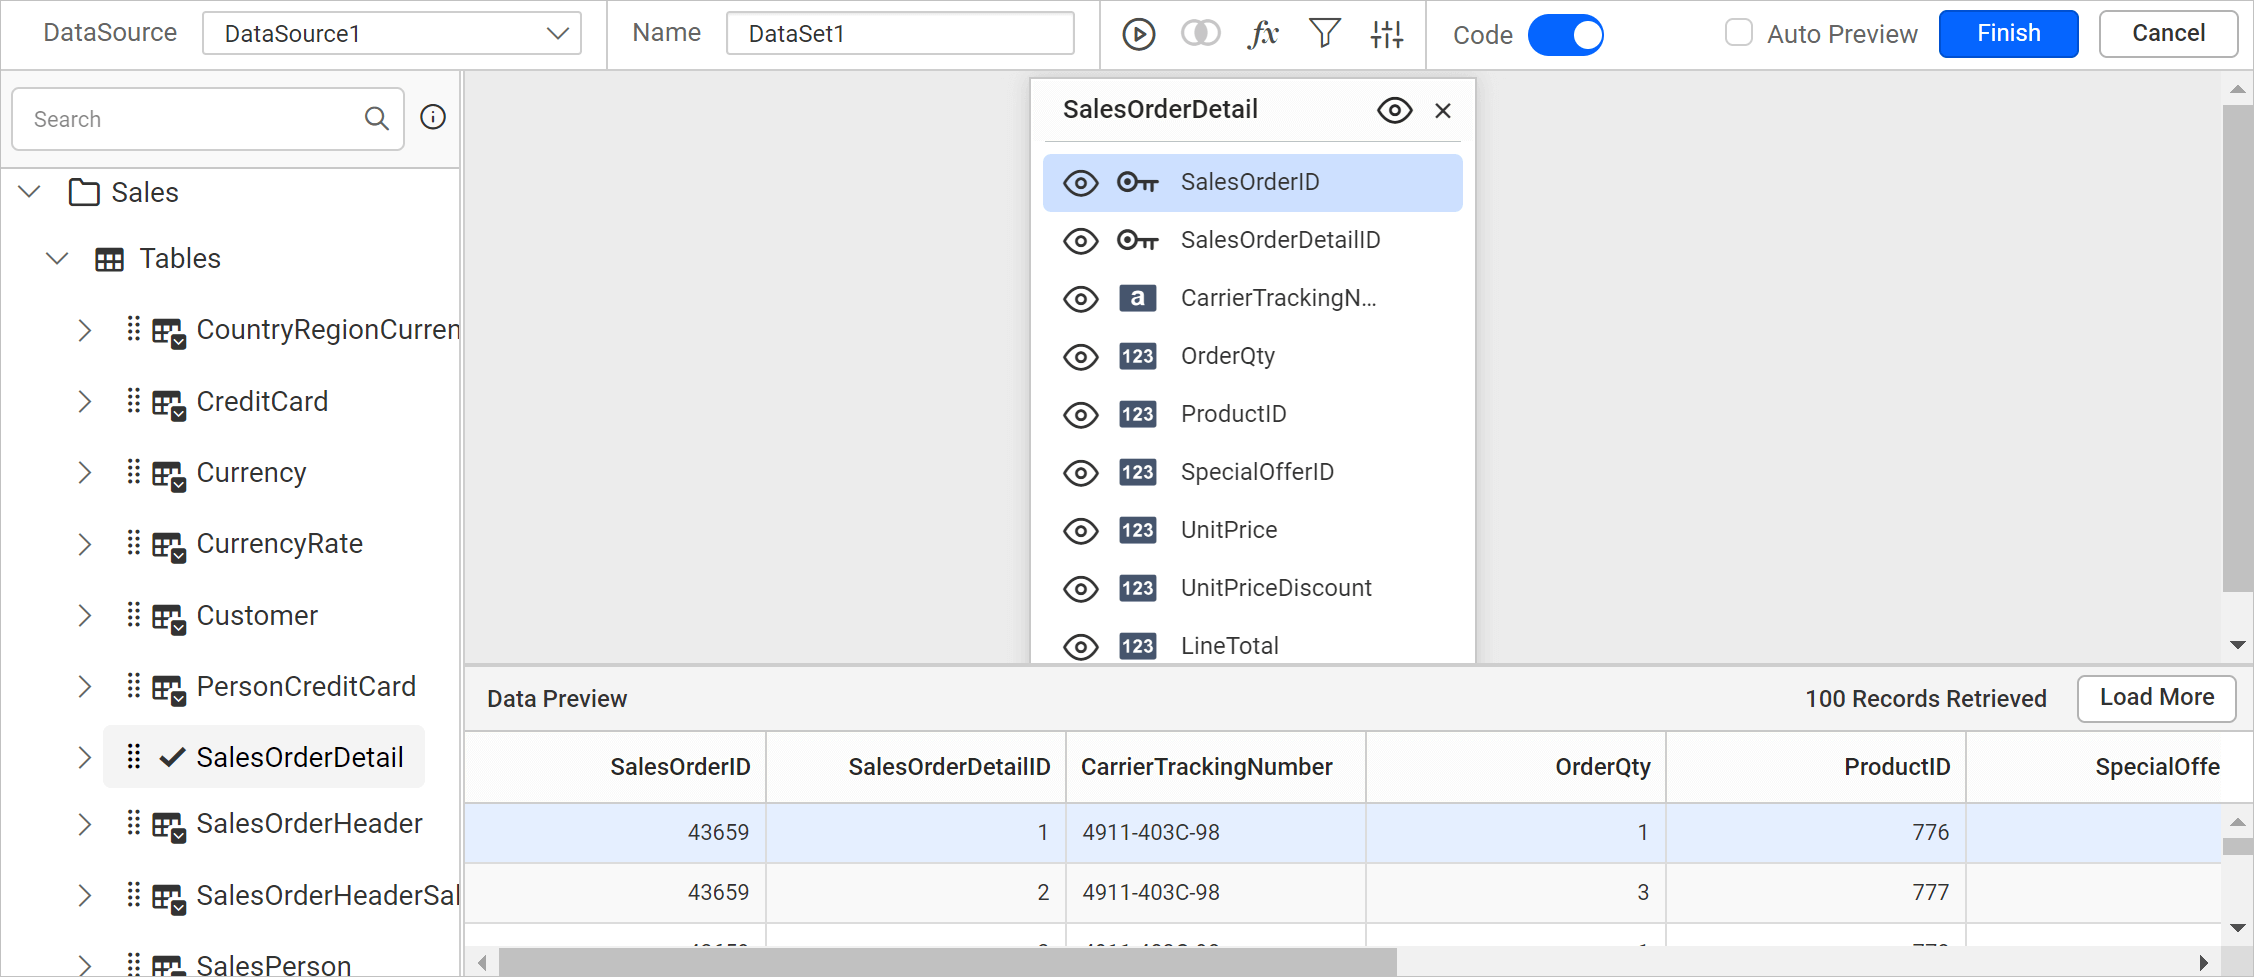Click numeric type icon of UnitPrice
The height and width of the screenshot is (977, 2254).
click(1138, 530)
